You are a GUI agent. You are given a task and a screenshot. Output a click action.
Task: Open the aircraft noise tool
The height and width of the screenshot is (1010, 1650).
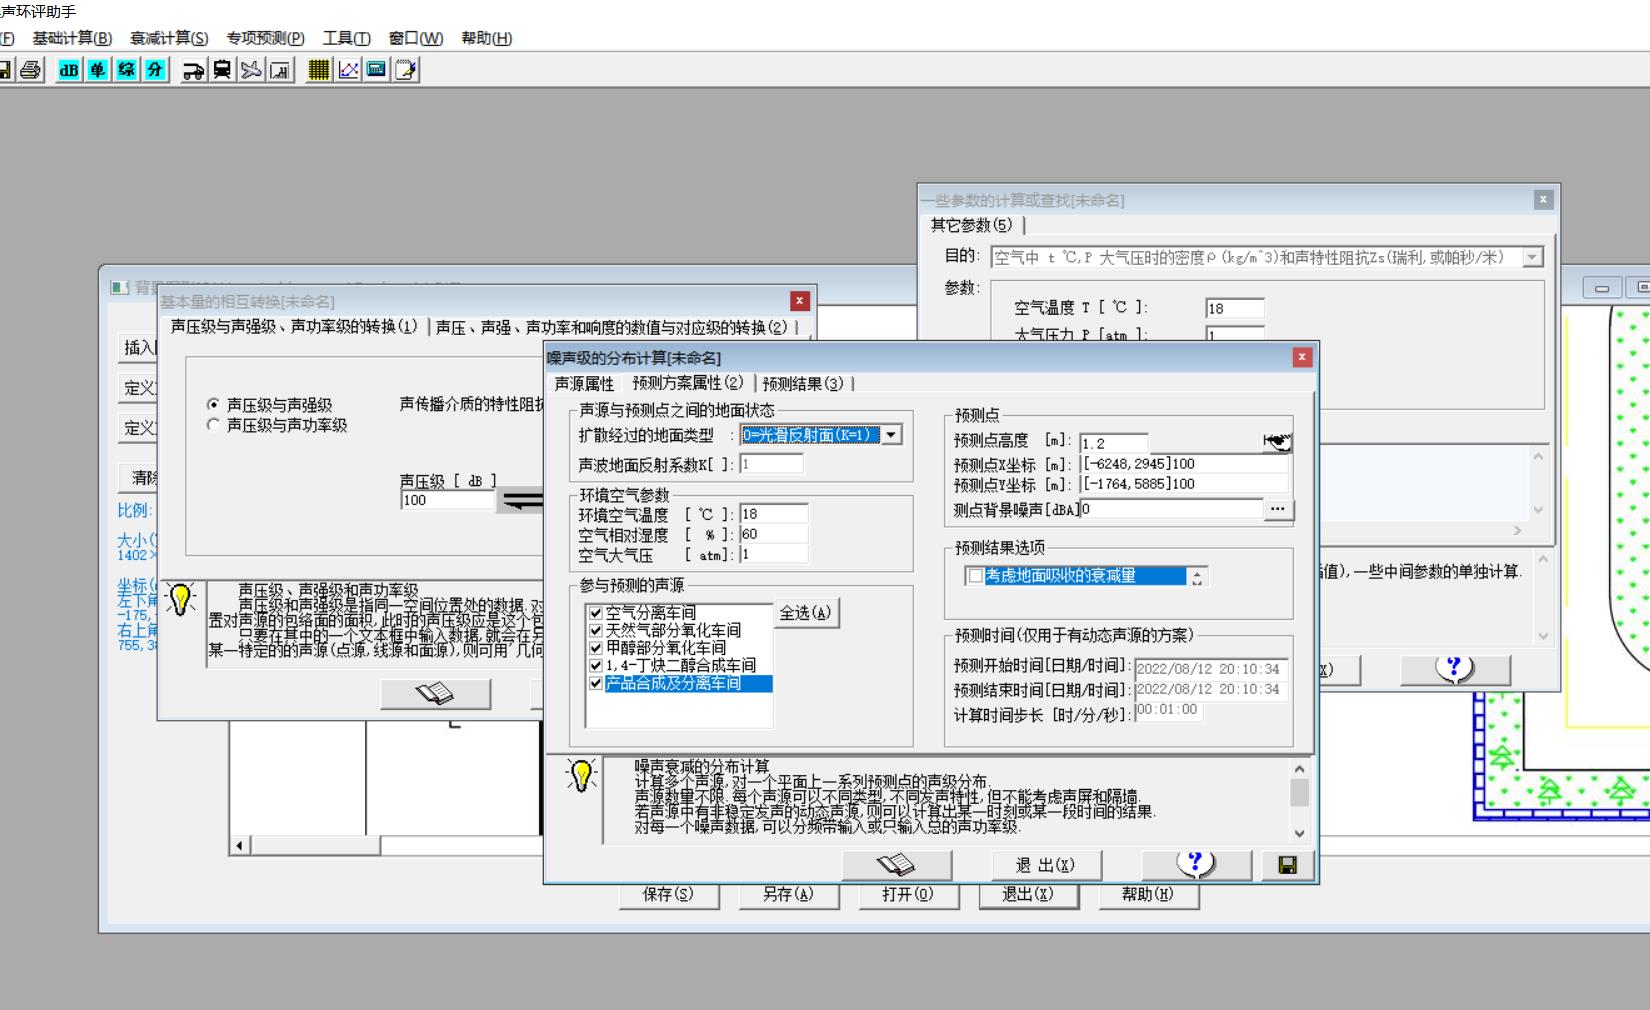pyautogui.click(x=251, y=70)
